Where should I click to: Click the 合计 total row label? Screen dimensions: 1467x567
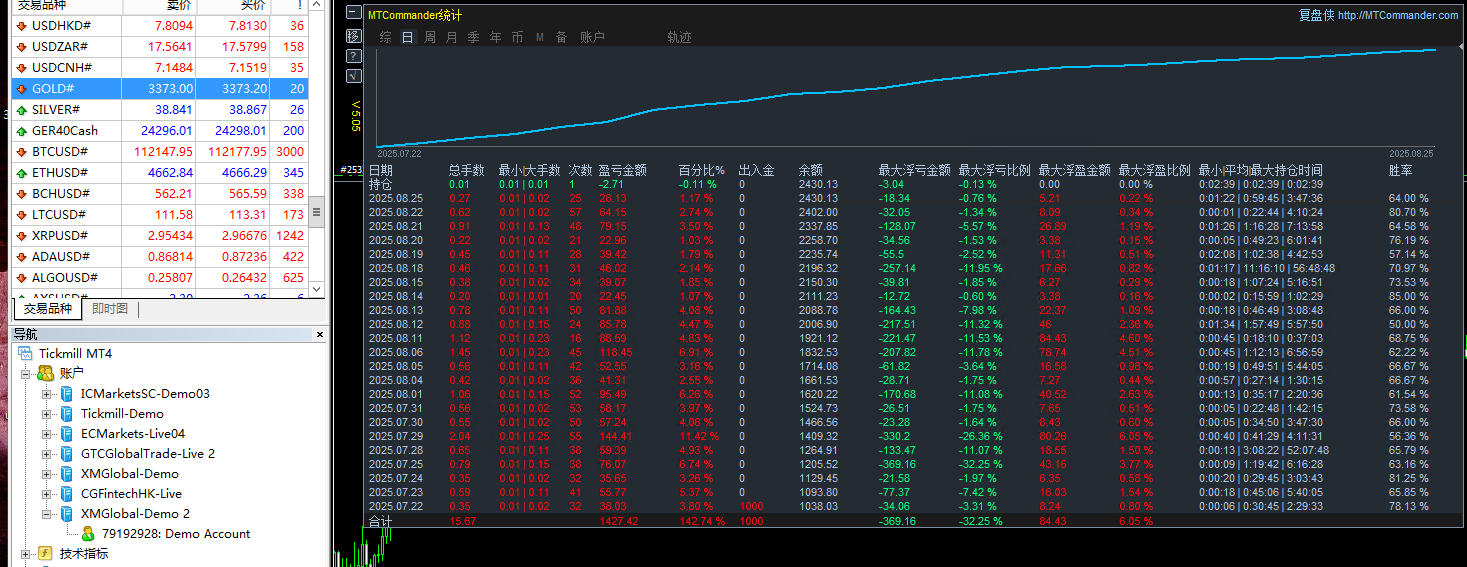point(381,522)
